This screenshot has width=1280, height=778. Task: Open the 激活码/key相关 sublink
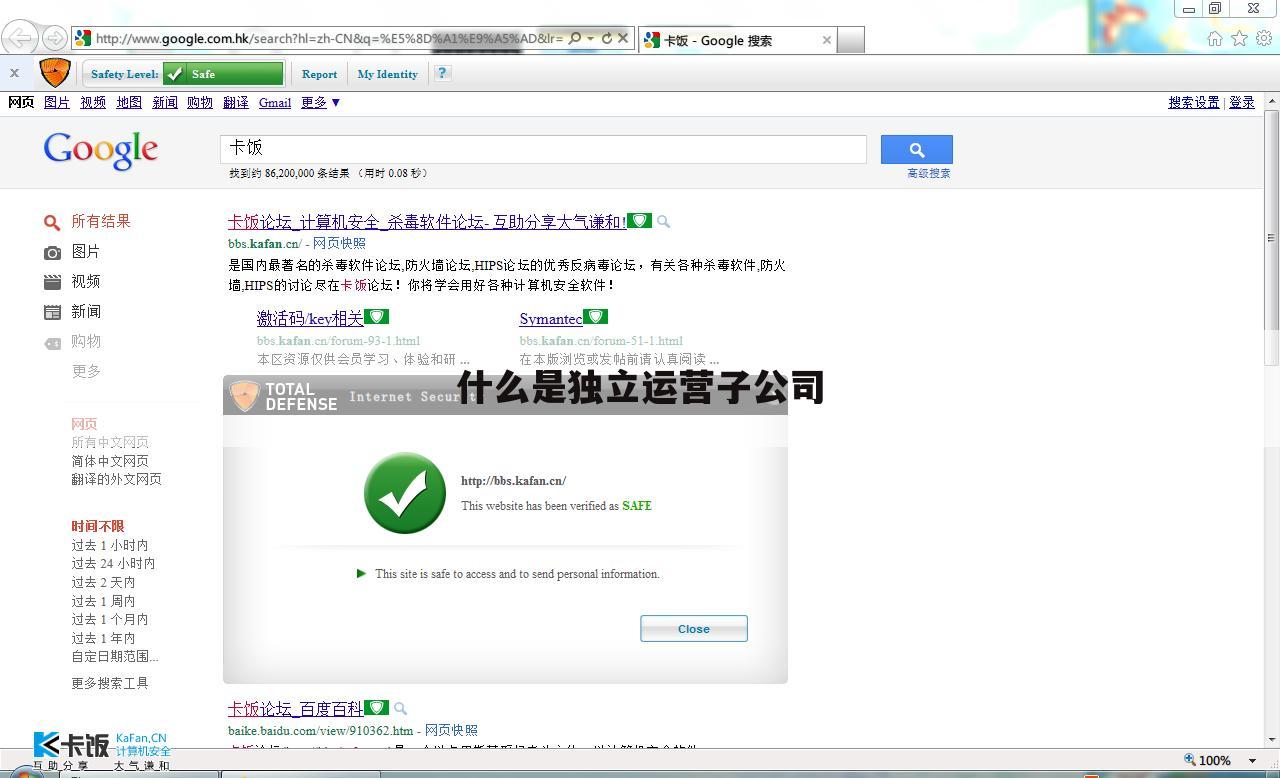(310, 319)
